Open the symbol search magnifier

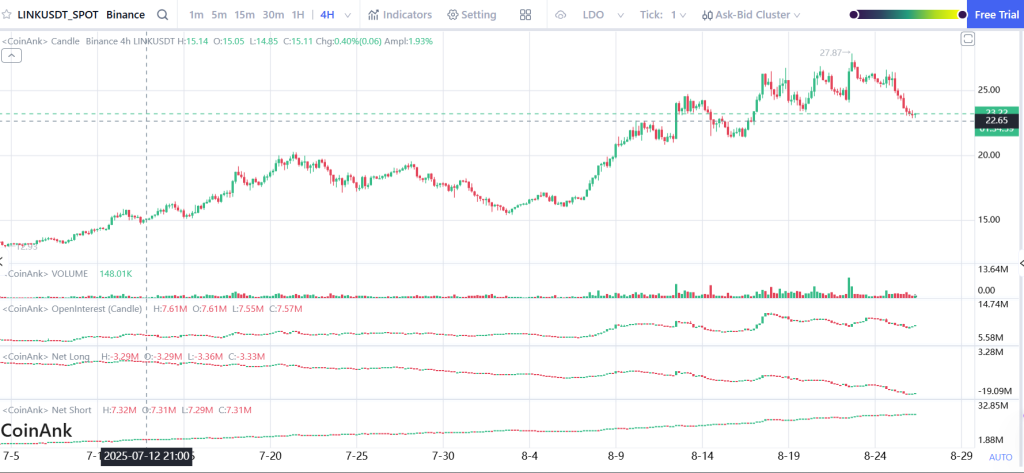tap(163, 14)
